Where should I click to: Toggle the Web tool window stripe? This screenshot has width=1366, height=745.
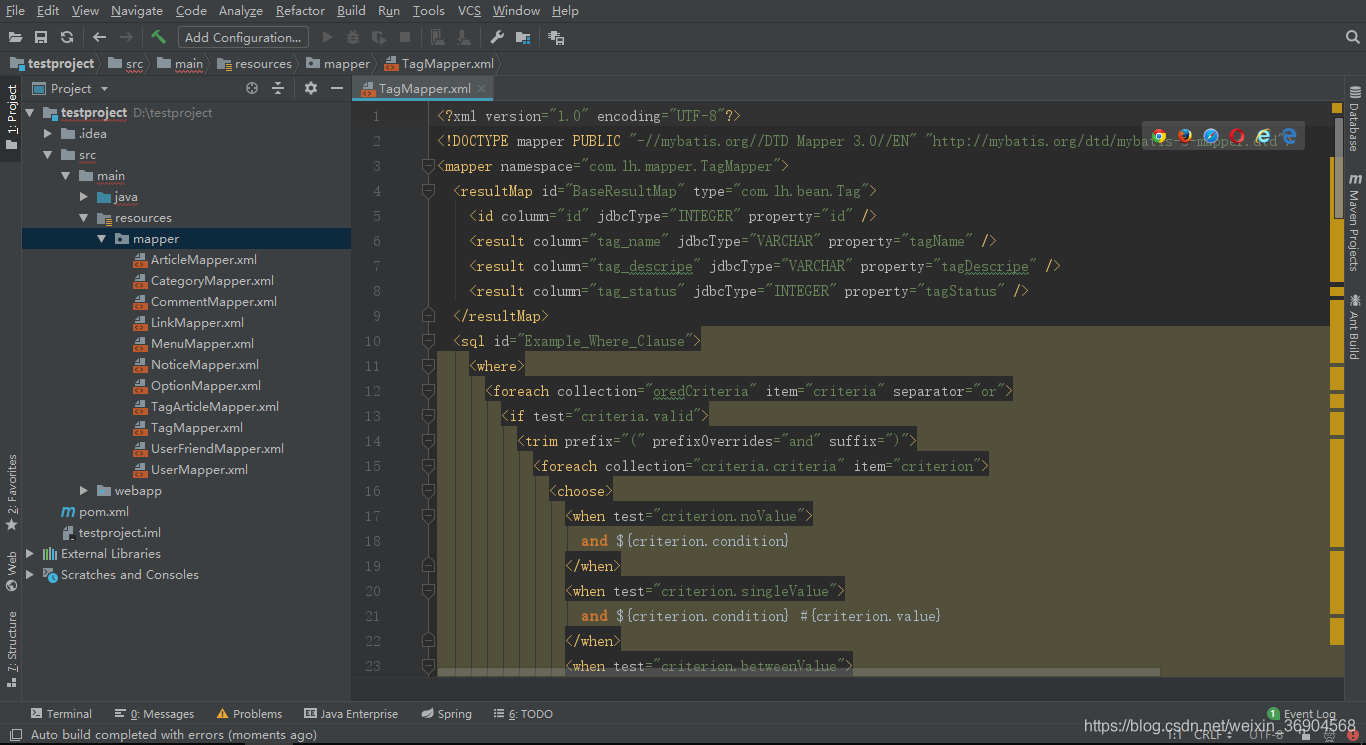[x=11, y=571]
